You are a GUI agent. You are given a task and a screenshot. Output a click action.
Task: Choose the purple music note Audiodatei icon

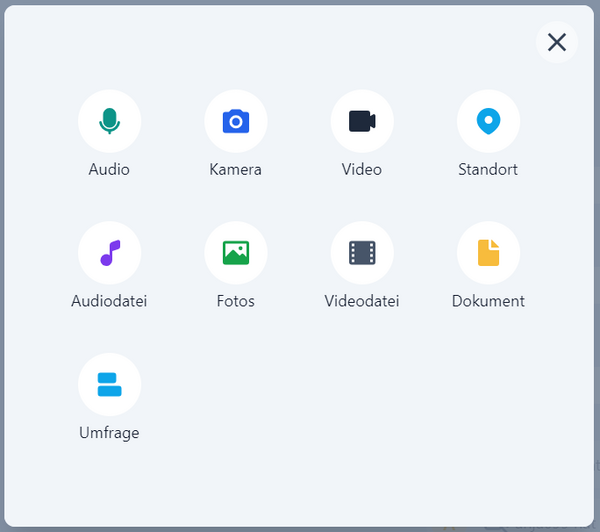109,253
